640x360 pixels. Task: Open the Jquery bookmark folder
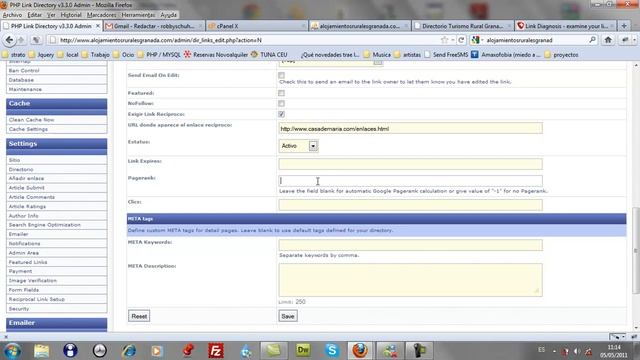click(x=41, y=54)
